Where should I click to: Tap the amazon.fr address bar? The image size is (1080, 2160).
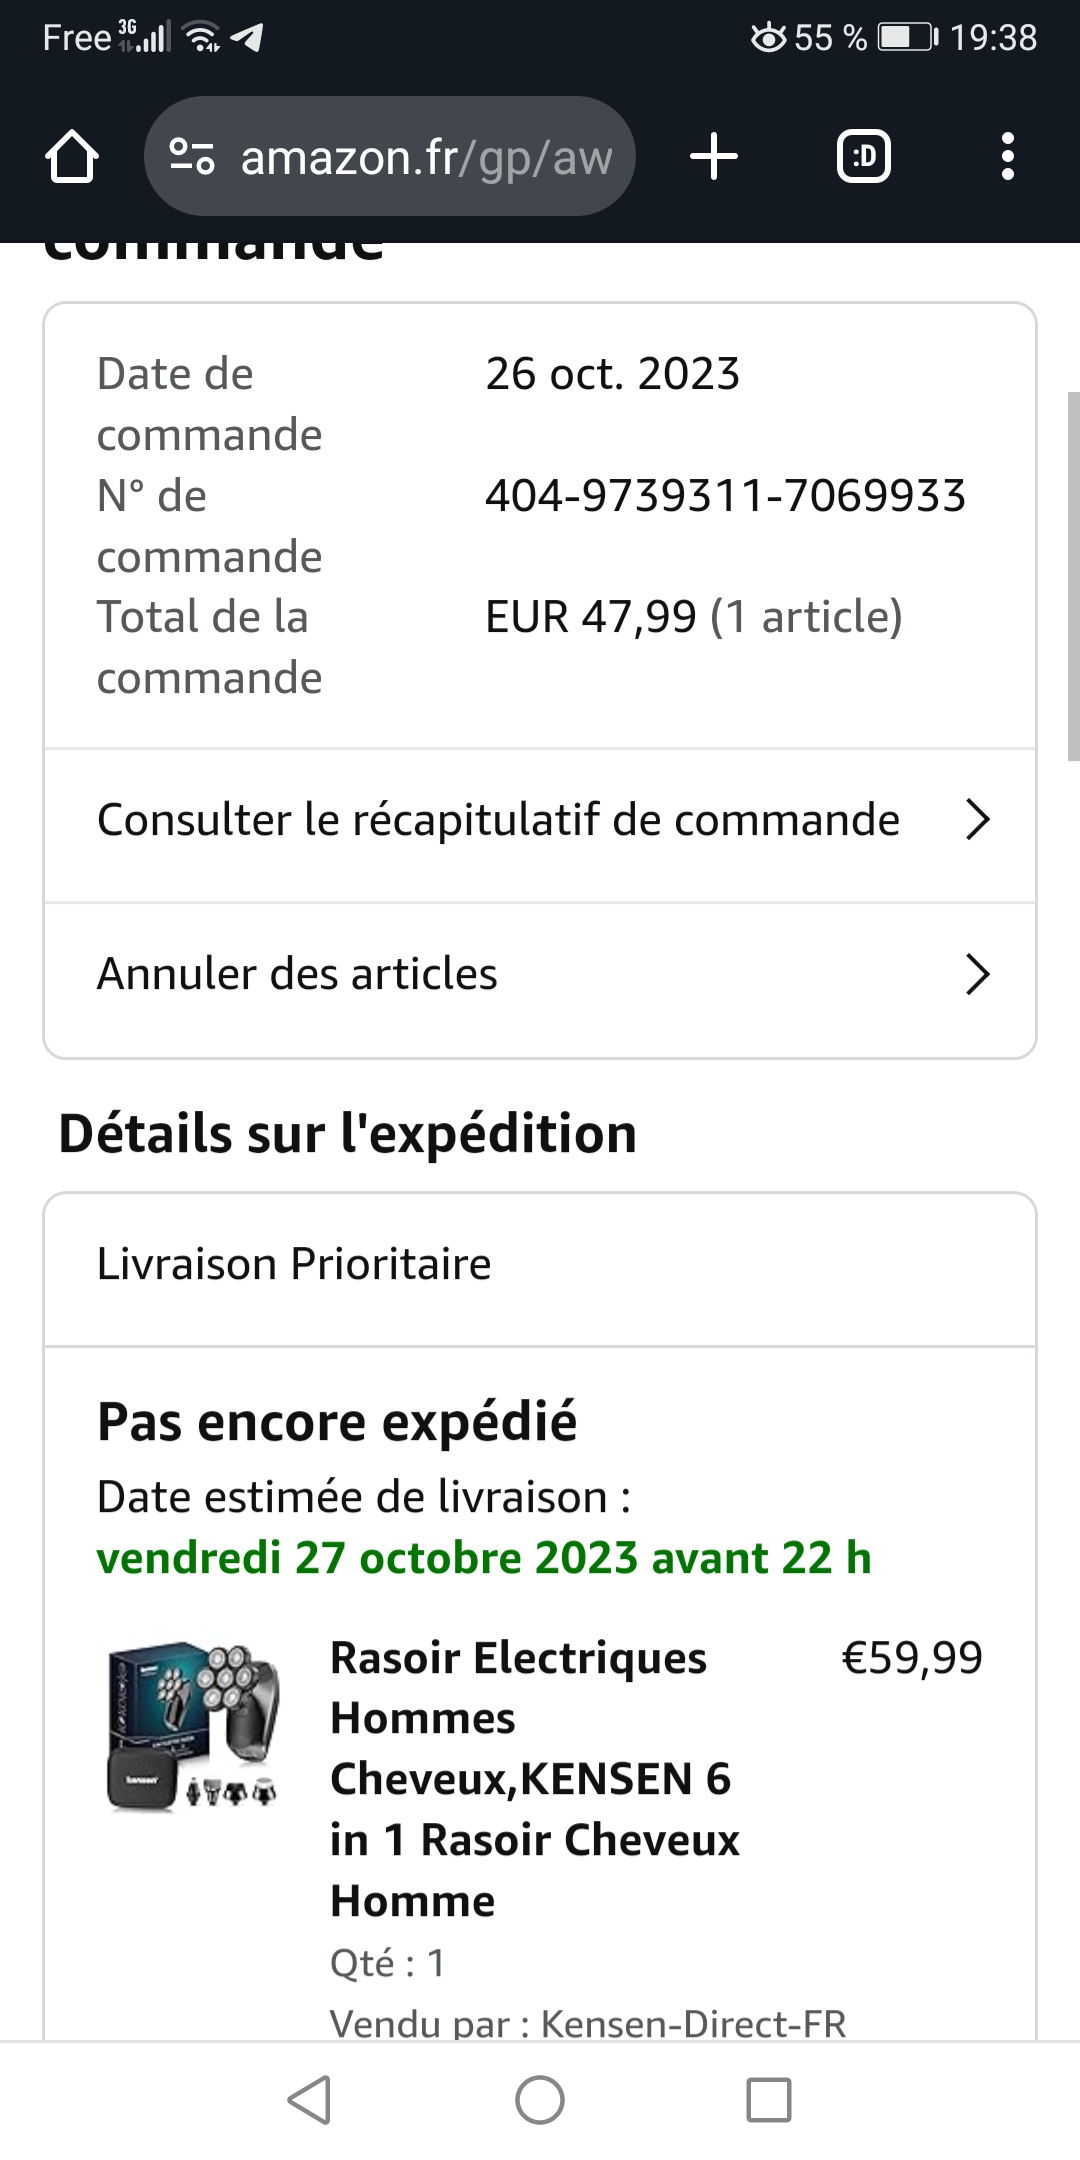[x=426, y=157]
